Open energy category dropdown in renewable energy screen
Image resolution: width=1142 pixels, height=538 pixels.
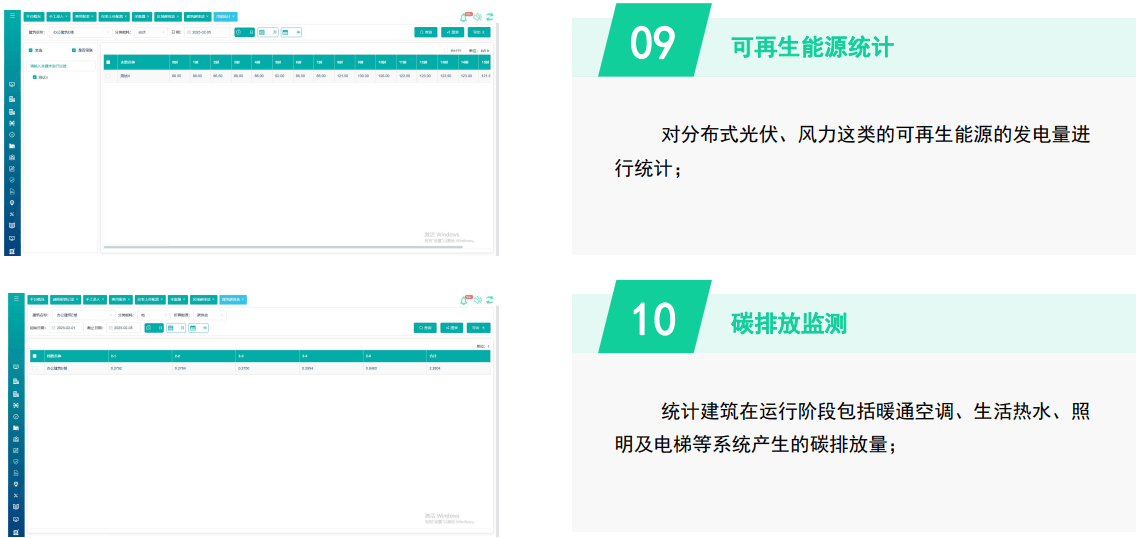coord(151,32)
